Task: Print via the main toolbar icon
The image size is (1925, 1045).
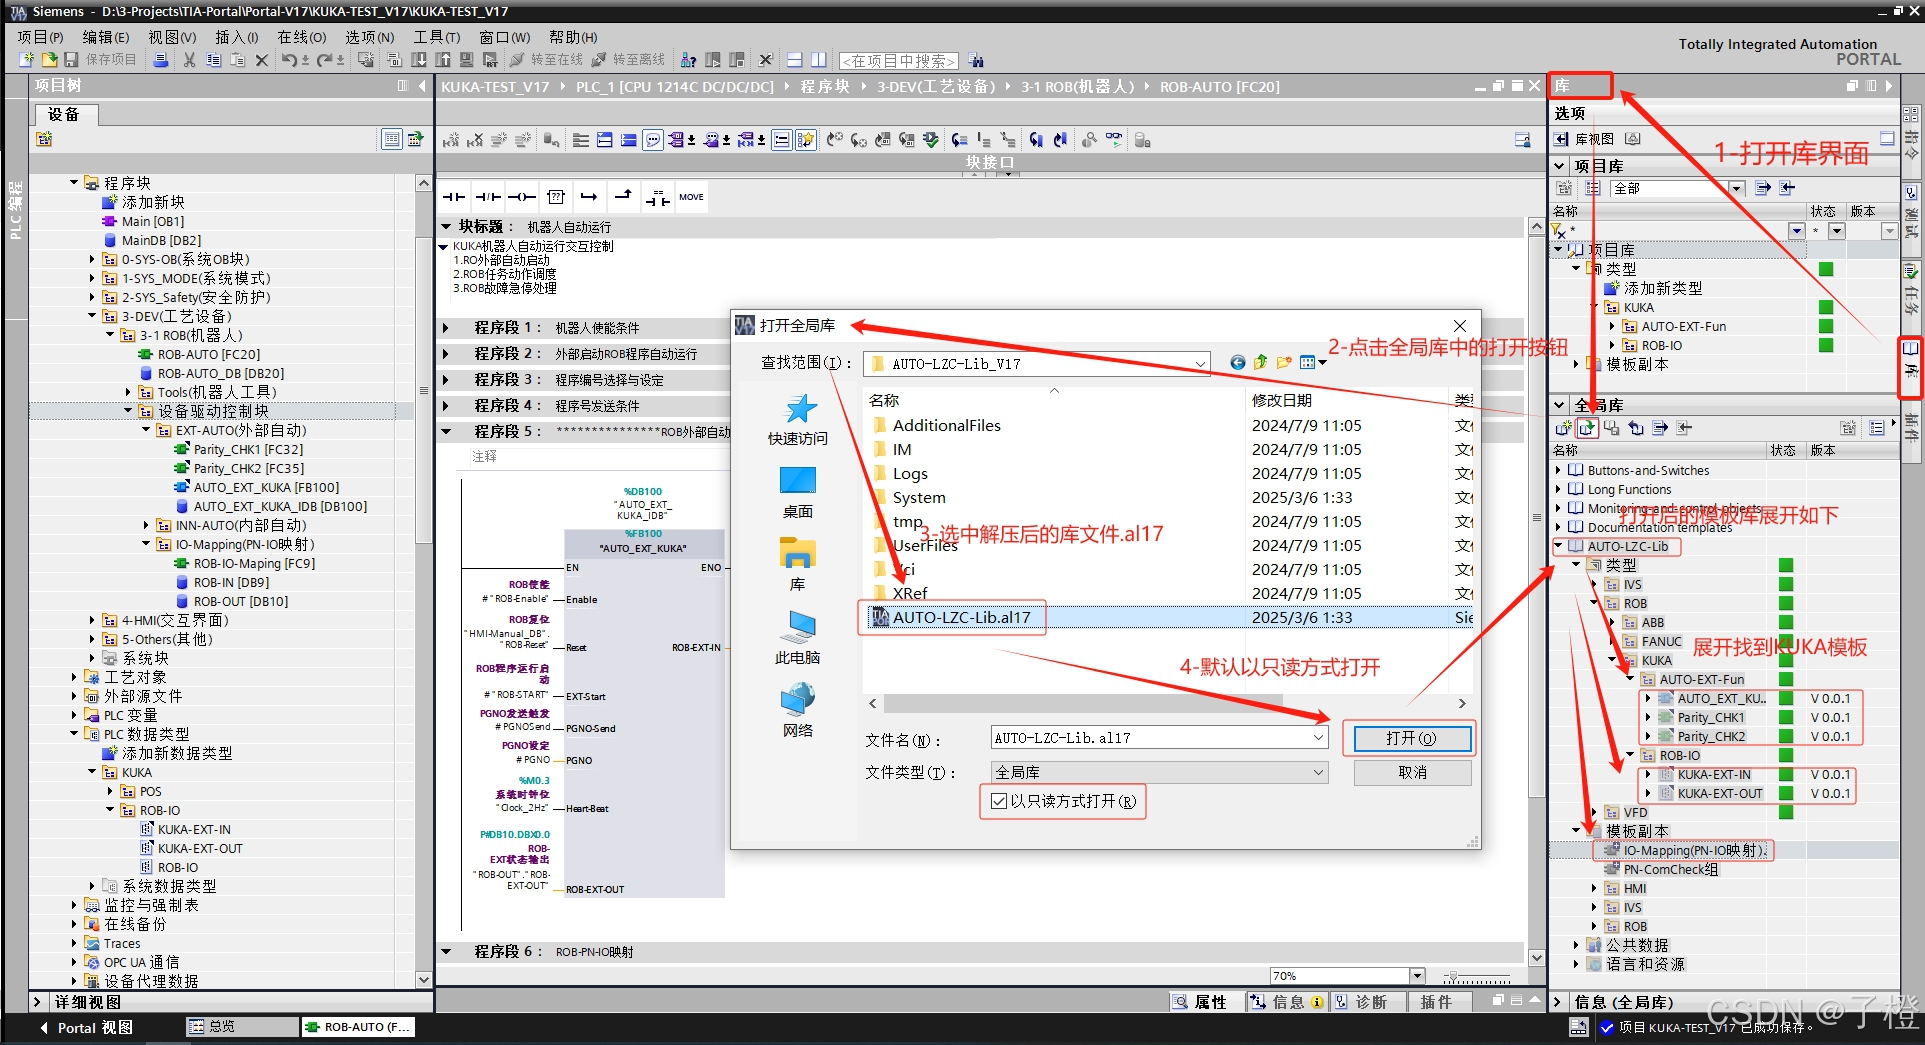Action: [161, 60]
